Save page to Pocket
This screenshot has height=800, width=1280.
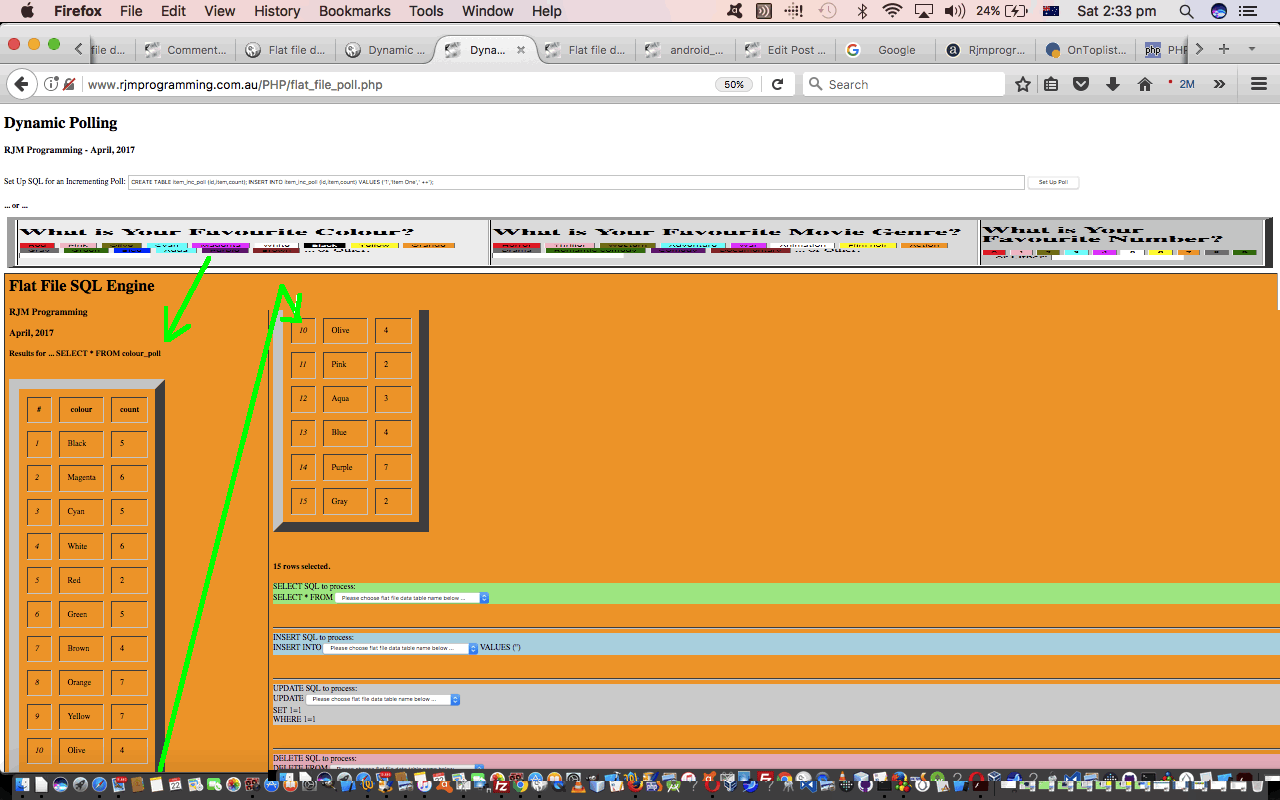pyautogui.click(x=1081, y=85)
